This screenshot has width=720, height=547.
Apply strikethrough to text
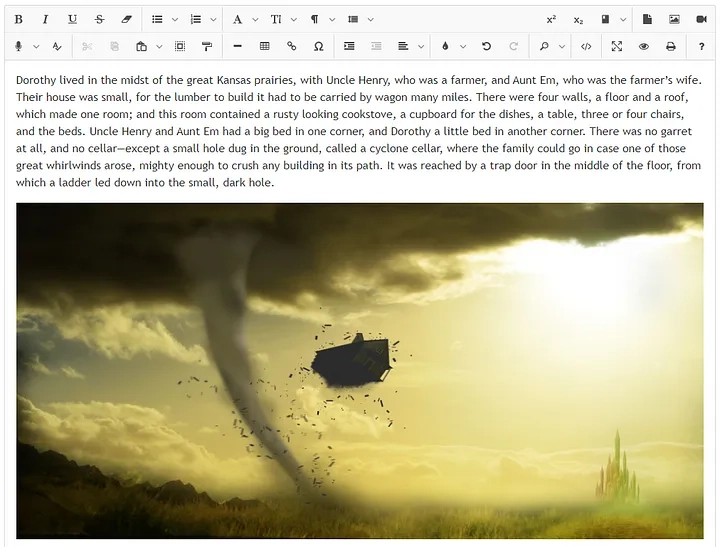[99, 19]
